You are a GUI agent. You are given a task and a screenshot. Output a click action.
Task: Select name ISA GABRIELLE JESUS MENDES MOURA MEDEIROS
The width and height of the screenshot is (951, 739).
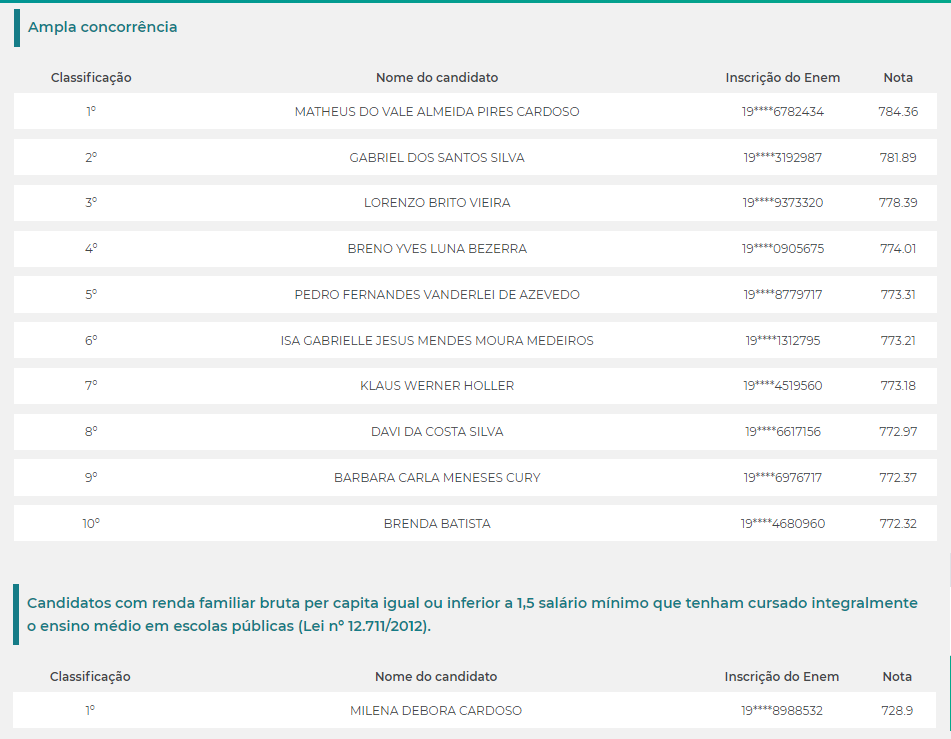[437, 341]
